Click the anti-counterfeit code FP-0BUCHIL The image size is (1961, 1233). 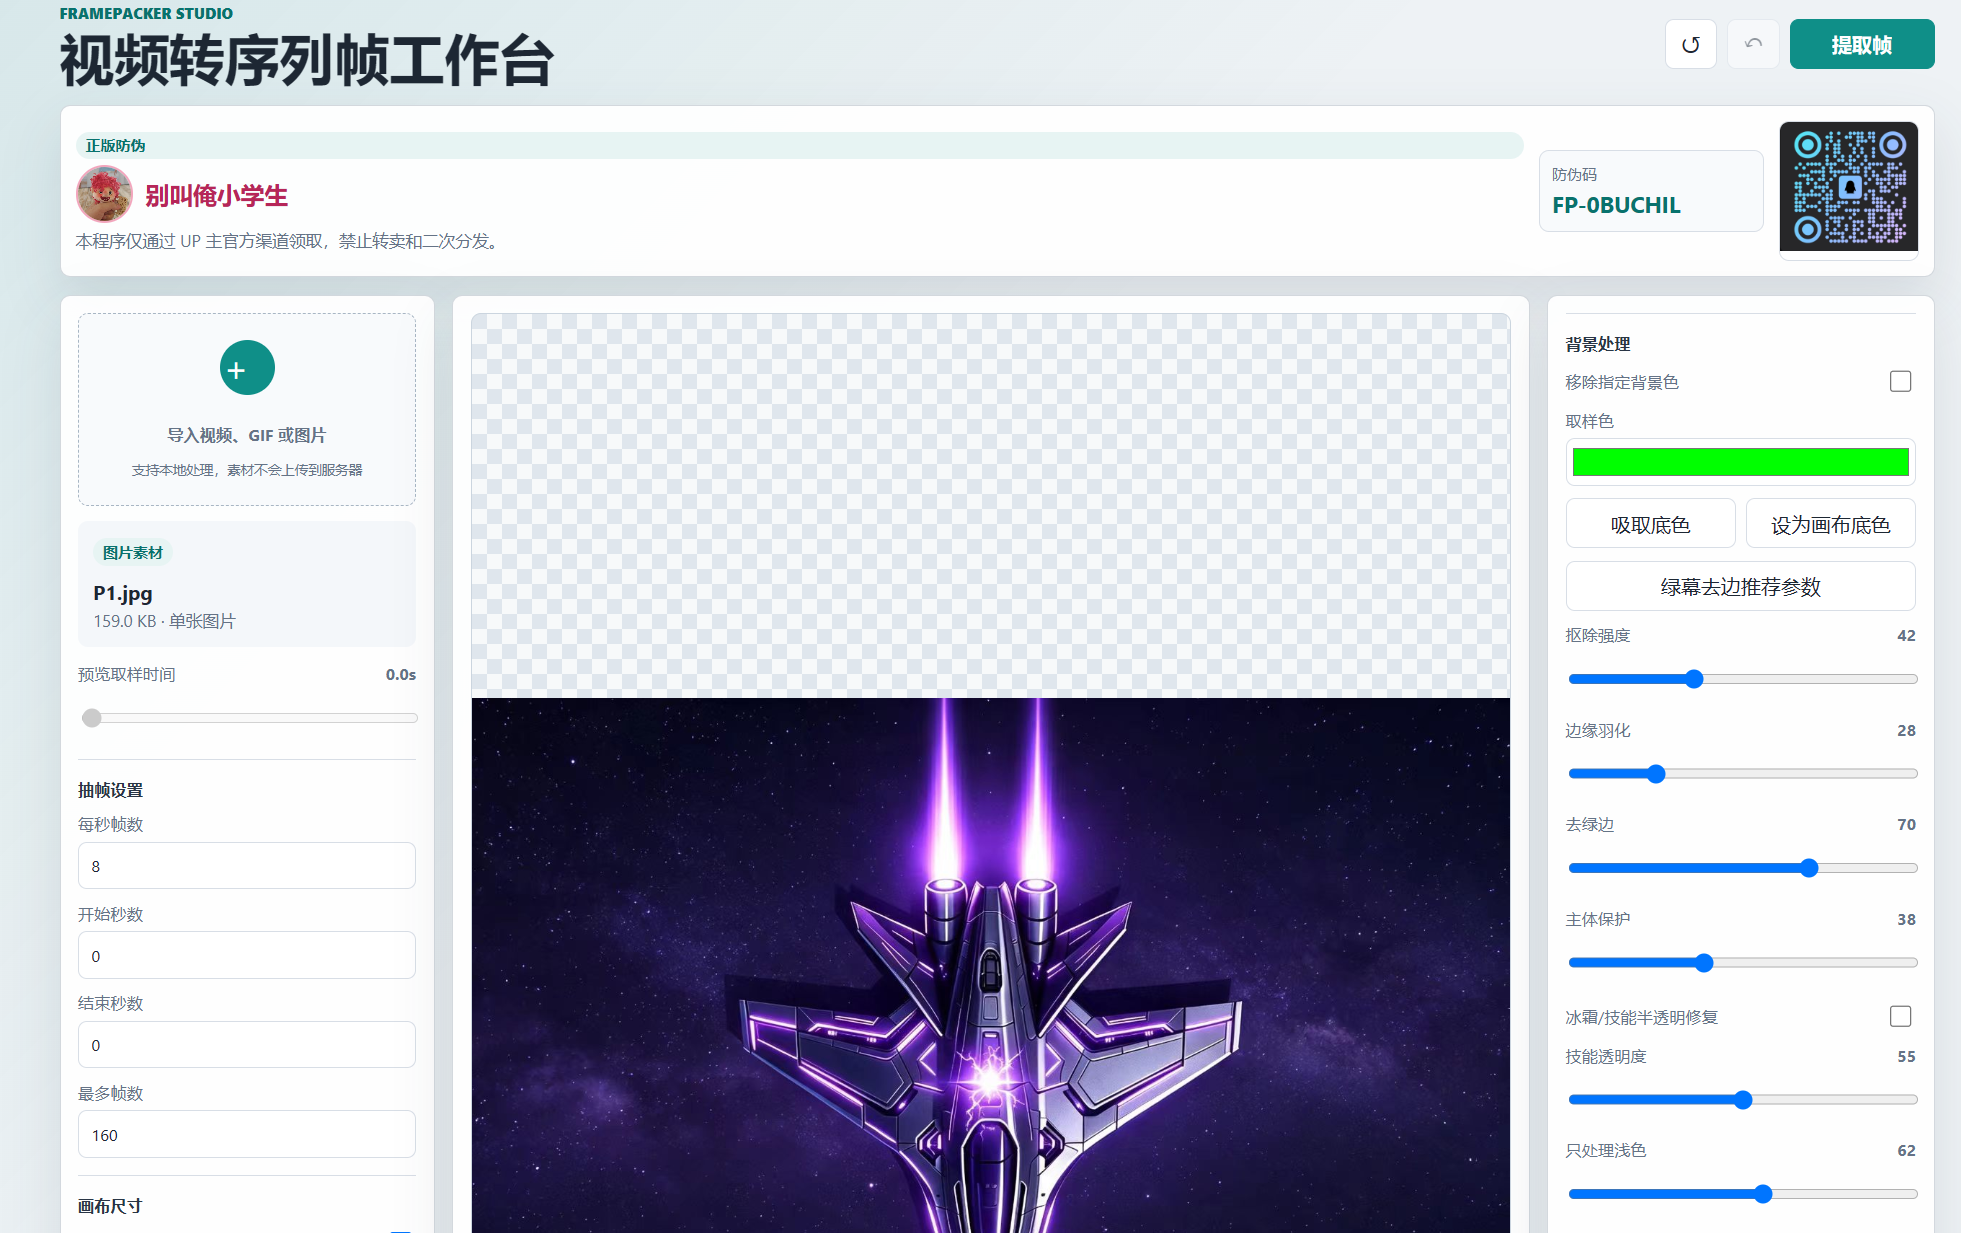[1616, 205]
